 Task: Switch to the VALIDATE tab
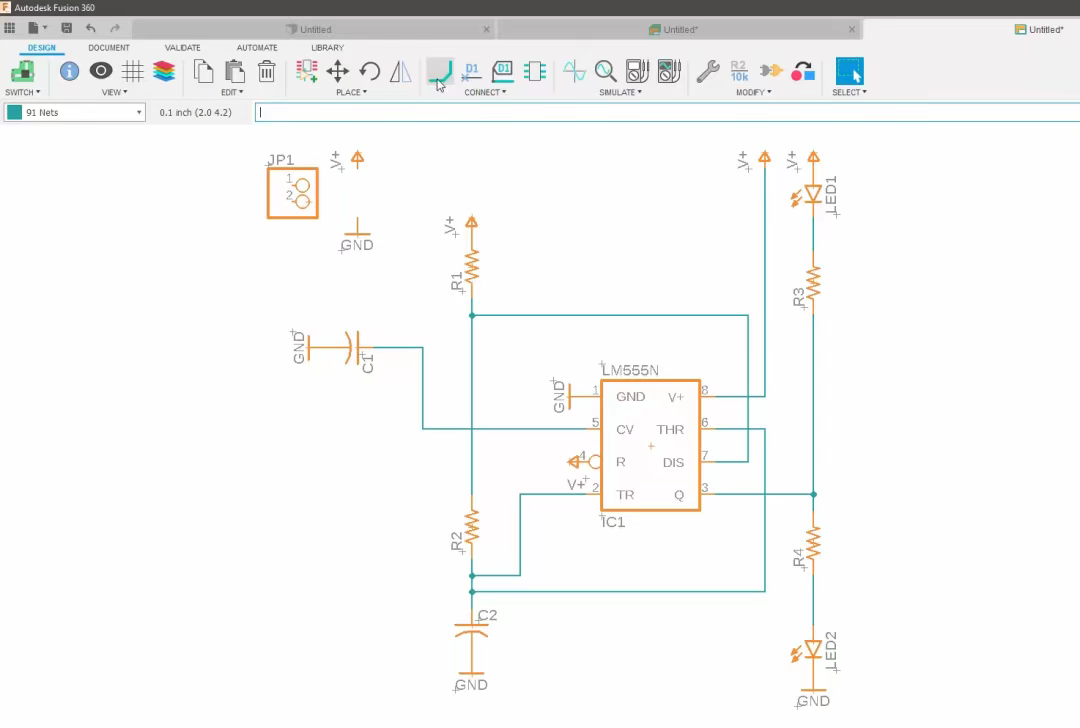(x=182, y=47)
